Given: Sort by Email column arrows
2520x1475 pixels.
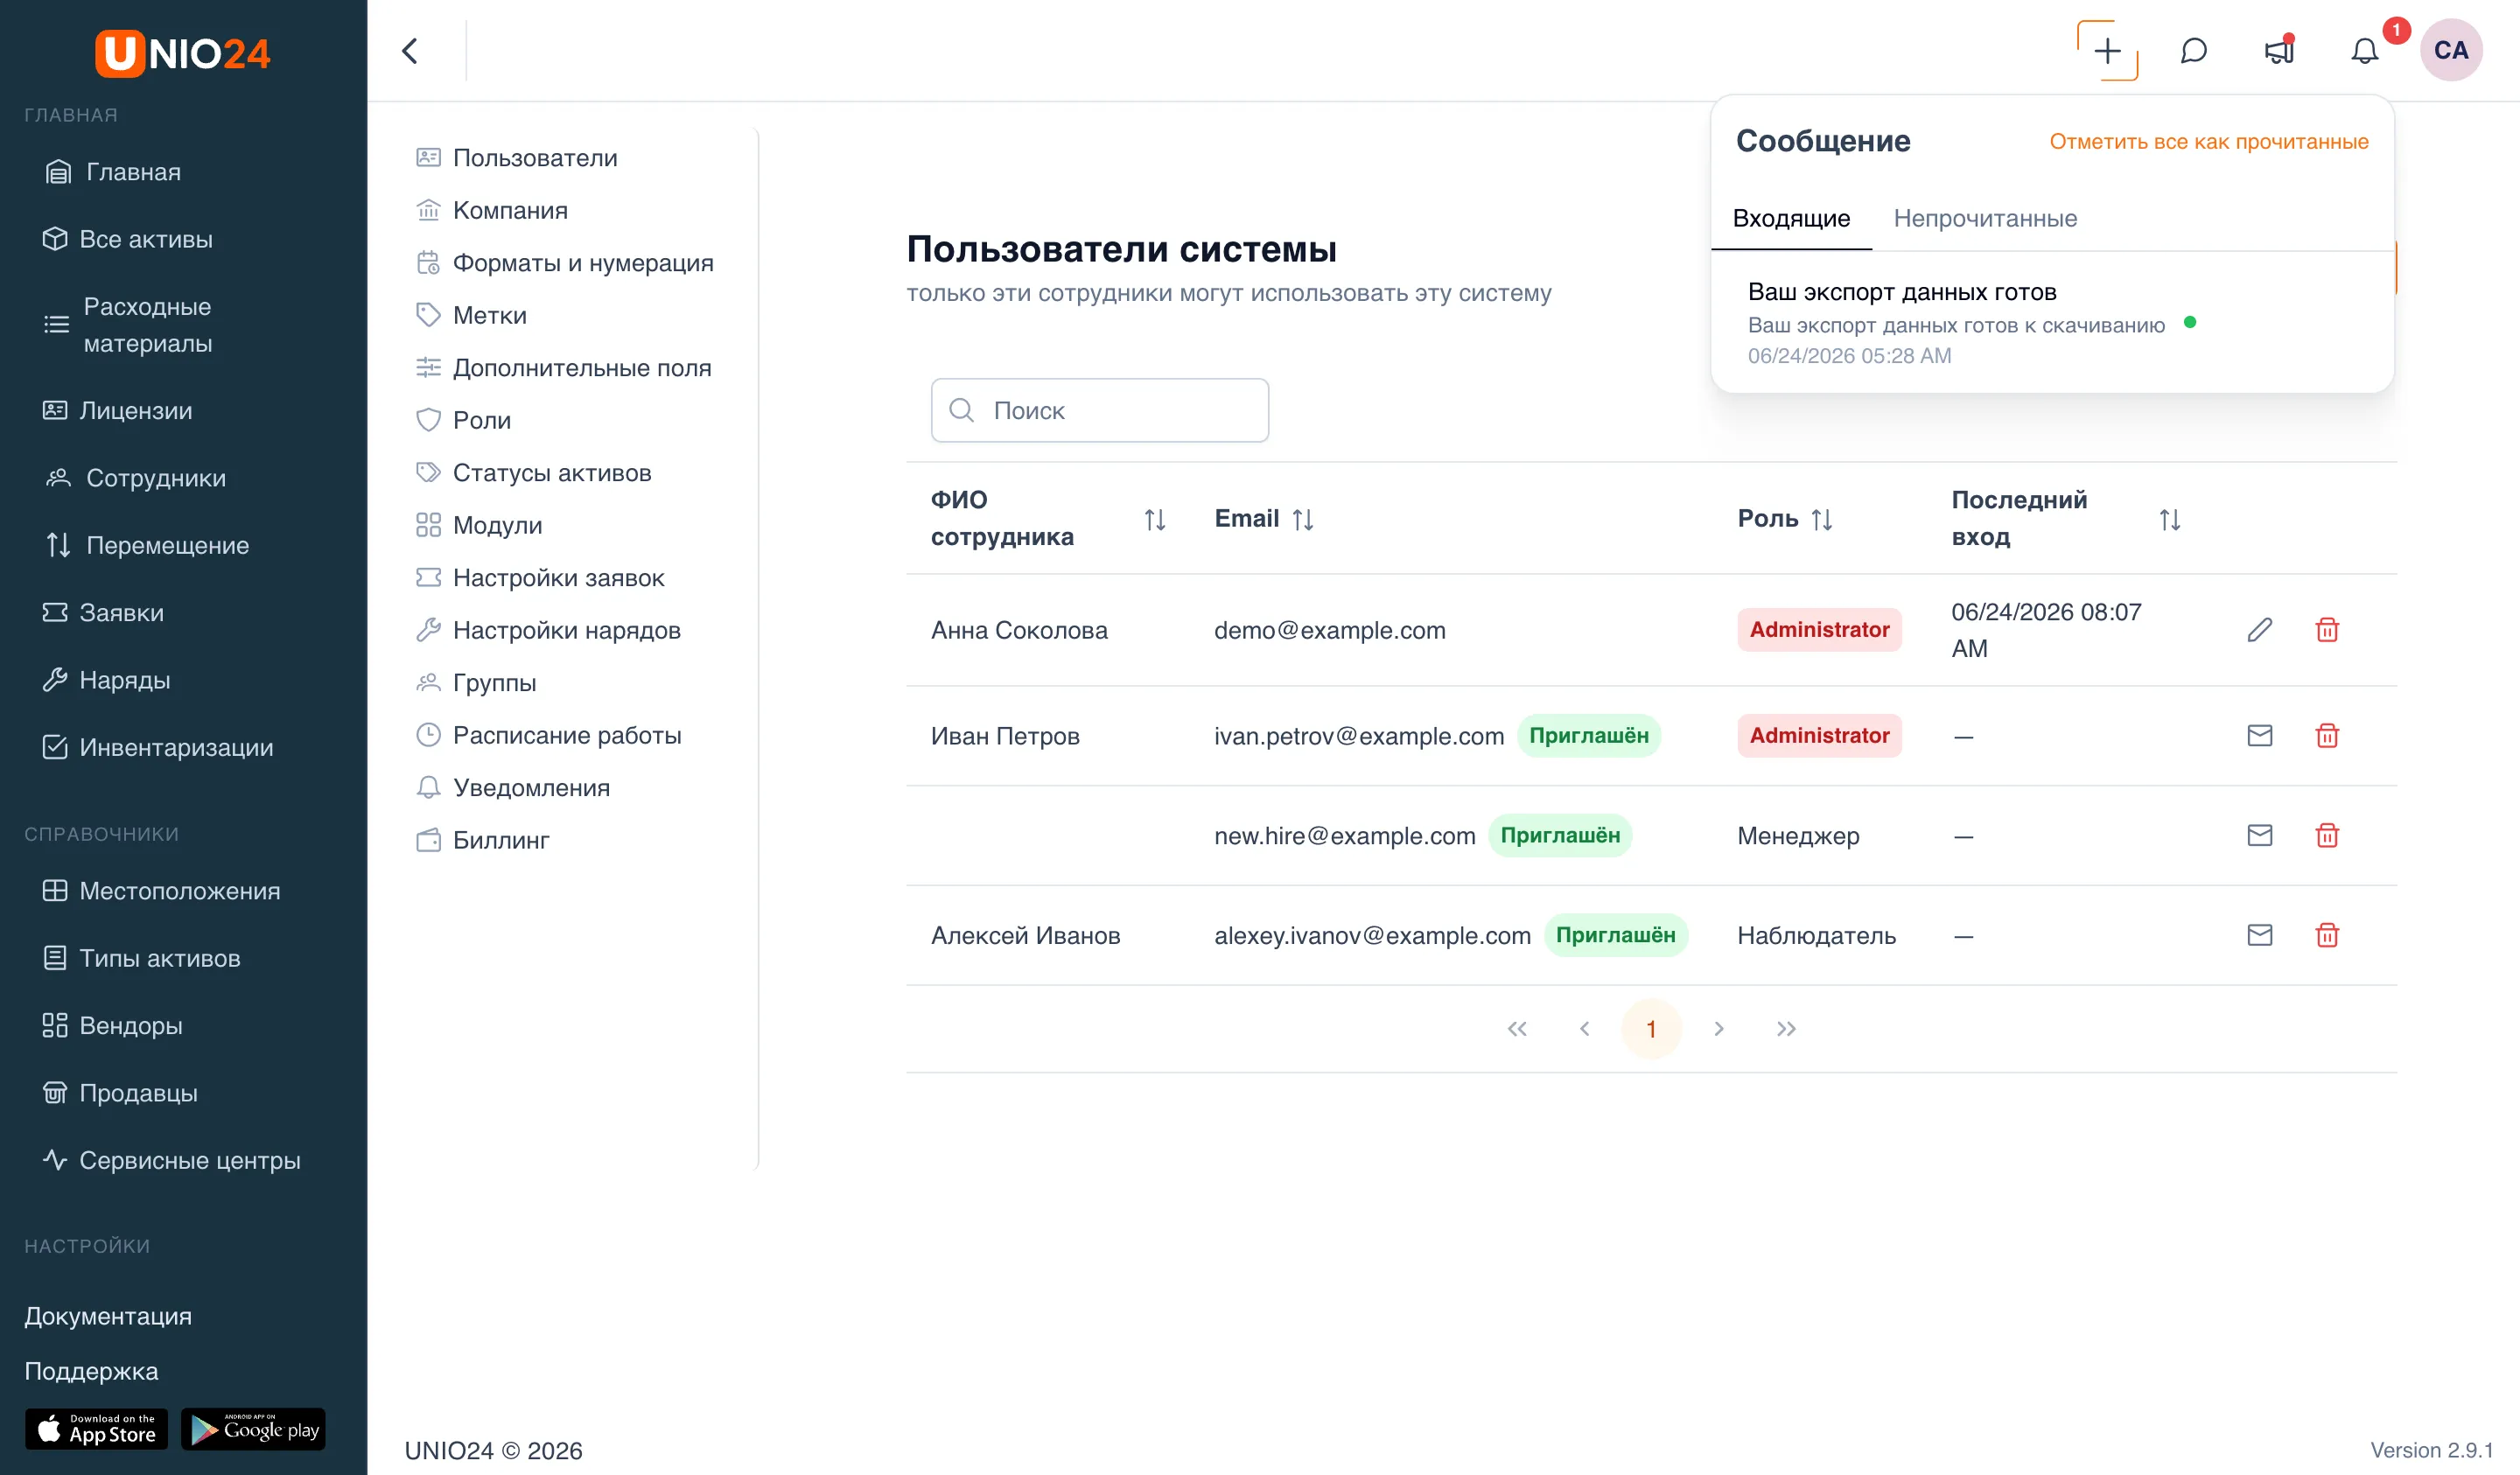Looking at the screenshot, I should coord(1302,519).
